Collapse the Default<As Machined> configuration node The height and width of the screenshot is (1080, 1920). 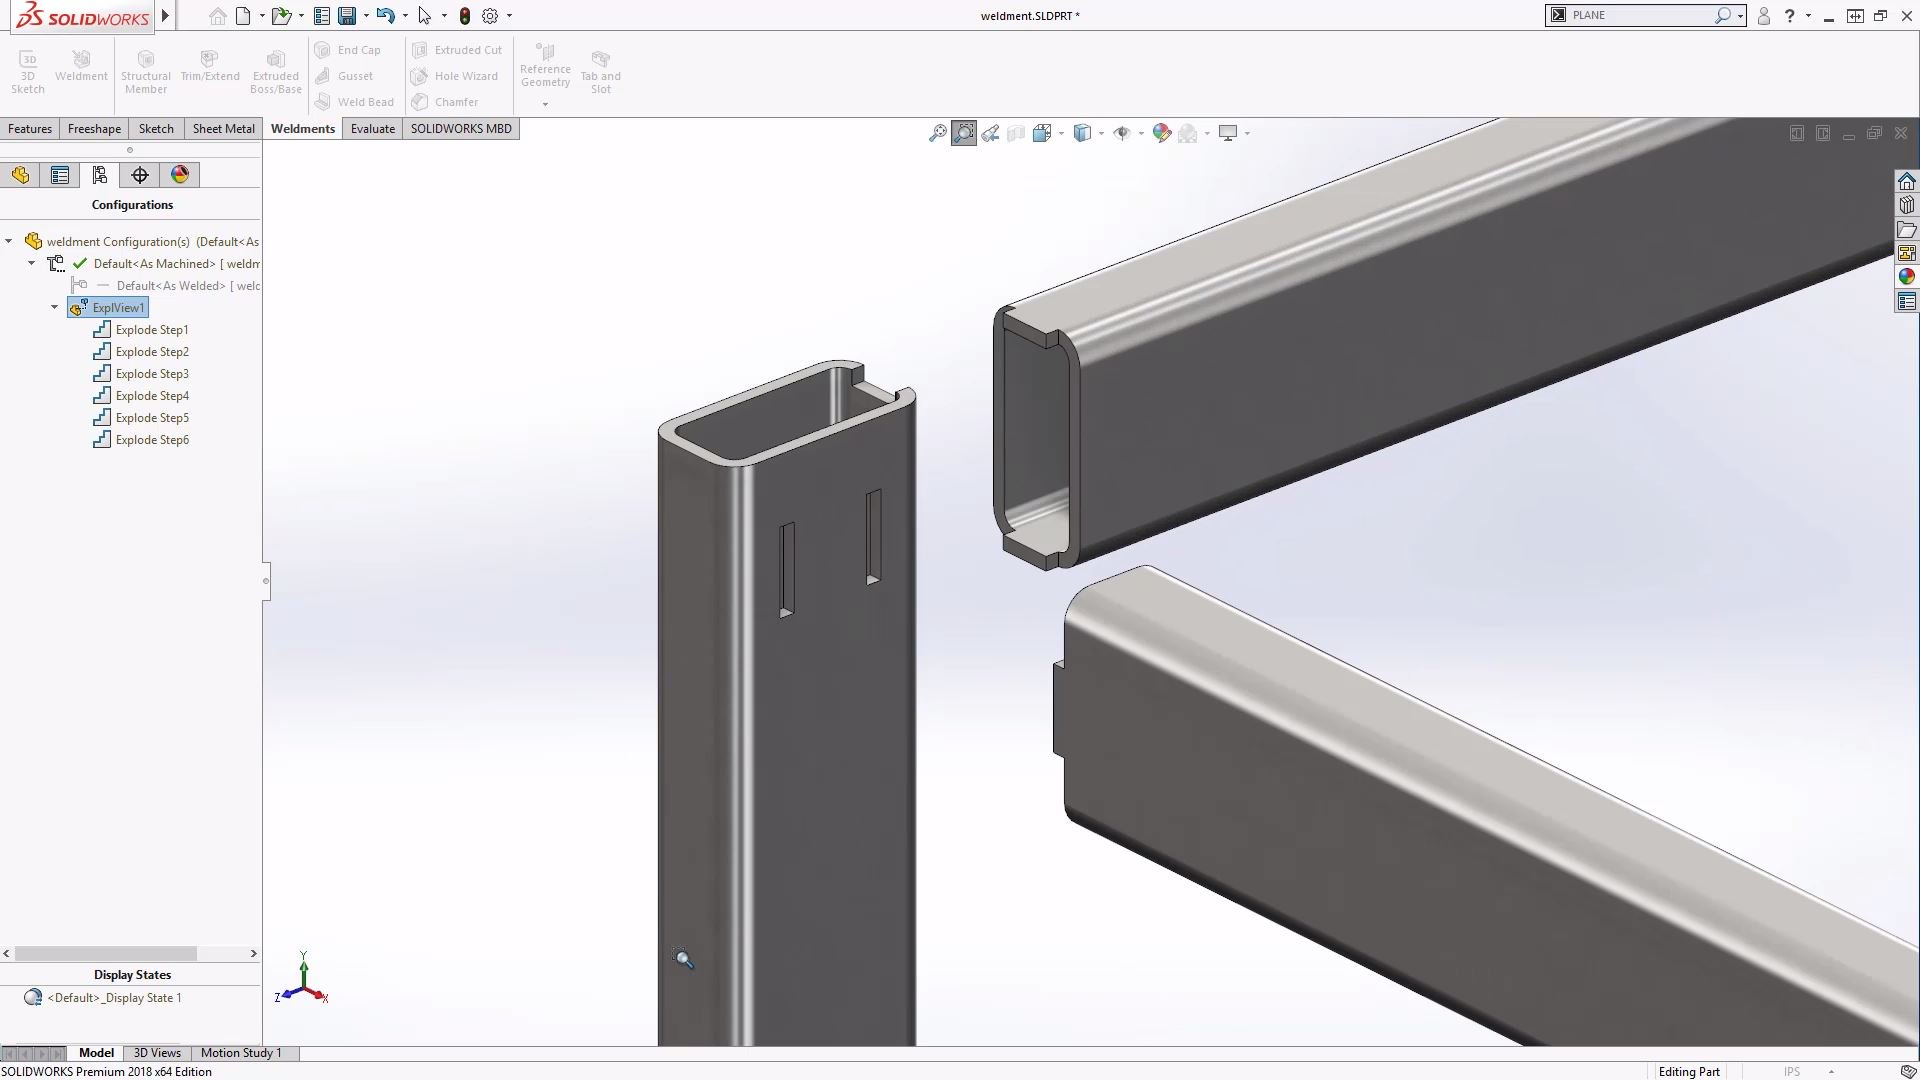tap(31, 263)
